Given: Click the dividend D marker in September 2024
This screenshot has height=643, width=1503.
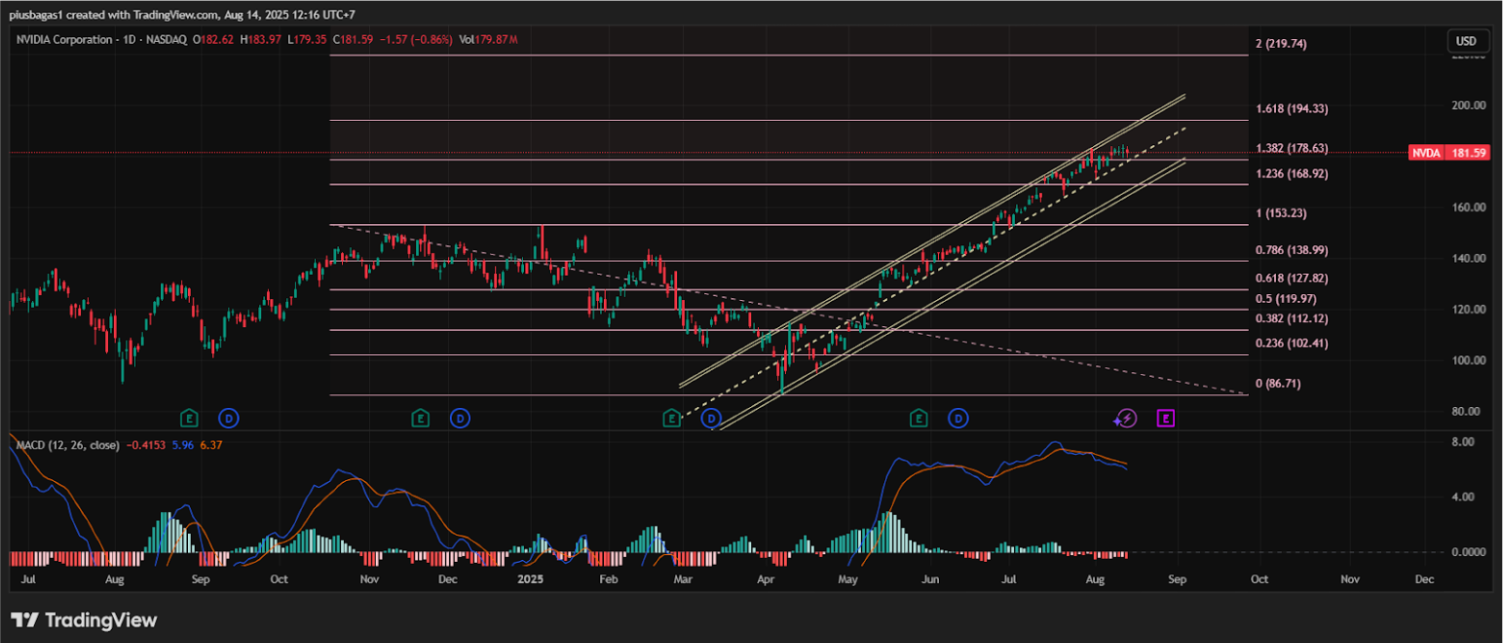Looking at the screenshot, I should (228, 417).
